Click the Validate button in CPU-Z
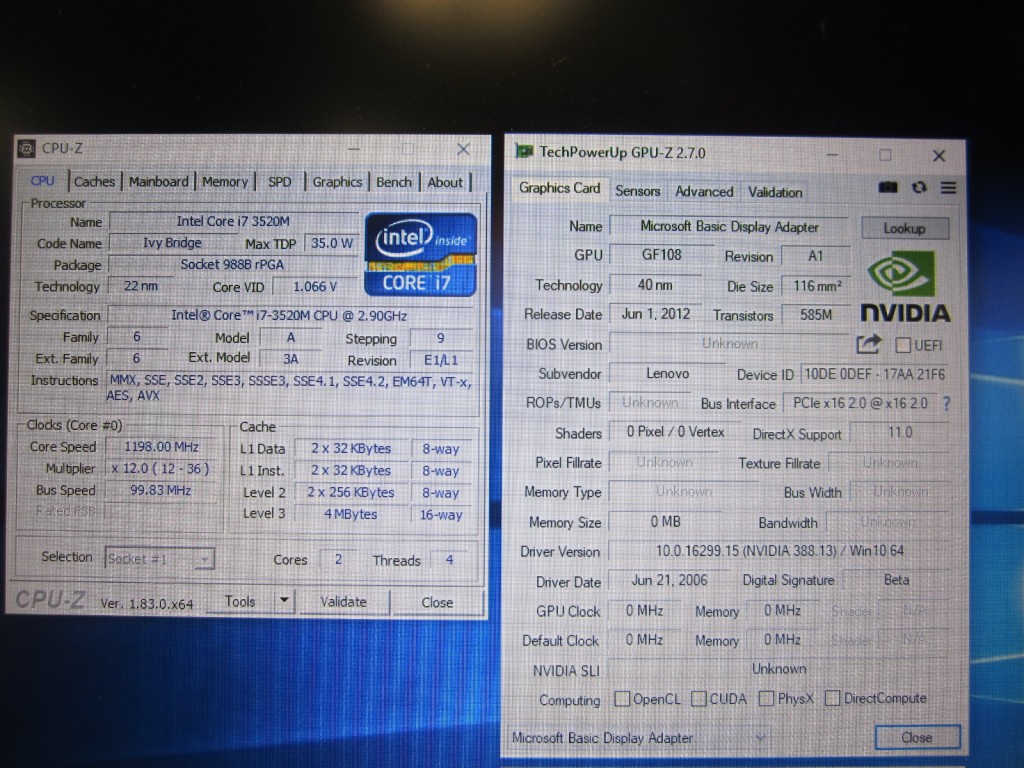Screen dimensions: 1024x768 pyautogui.click(x=344, y=601)
